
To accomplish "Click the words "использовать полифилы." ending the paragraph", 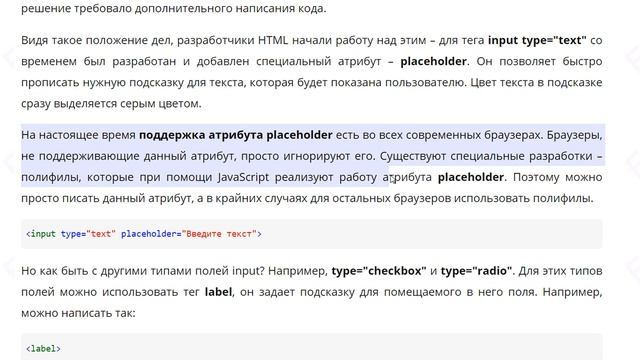I will (x=524, y=198).
